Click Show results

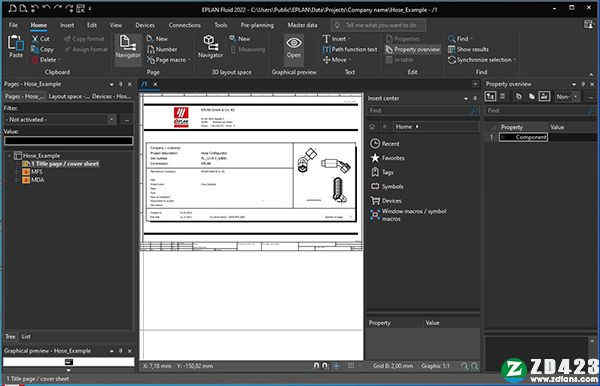coord(468,49)
